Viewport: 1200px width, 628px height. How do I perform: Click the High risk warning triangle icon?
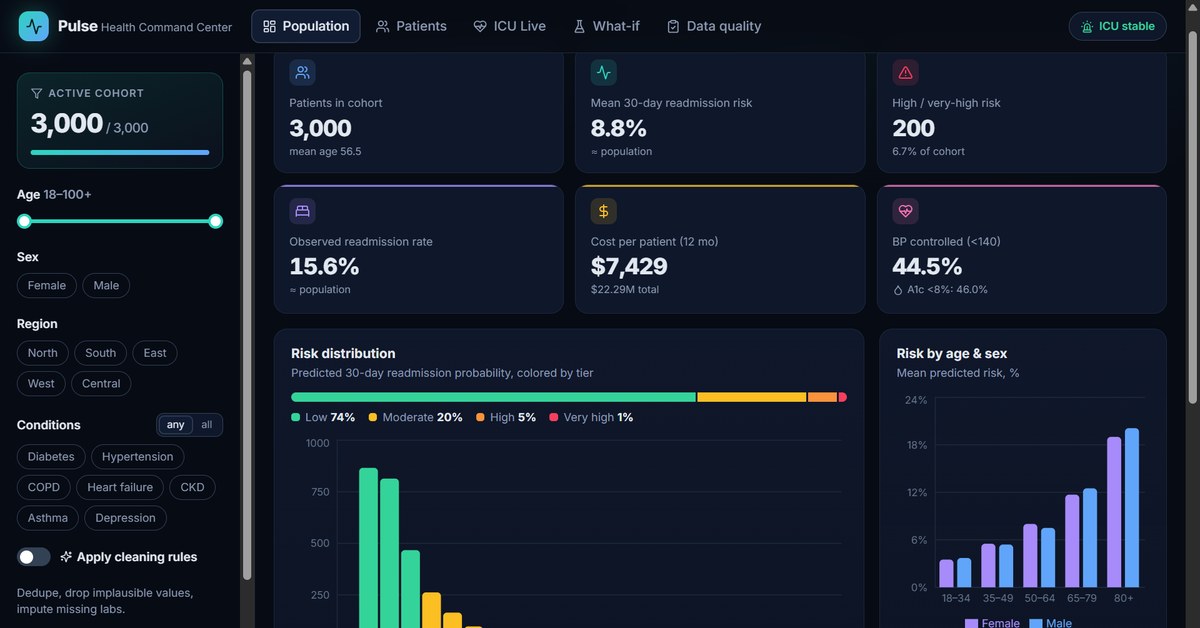[x=905, y=72]
